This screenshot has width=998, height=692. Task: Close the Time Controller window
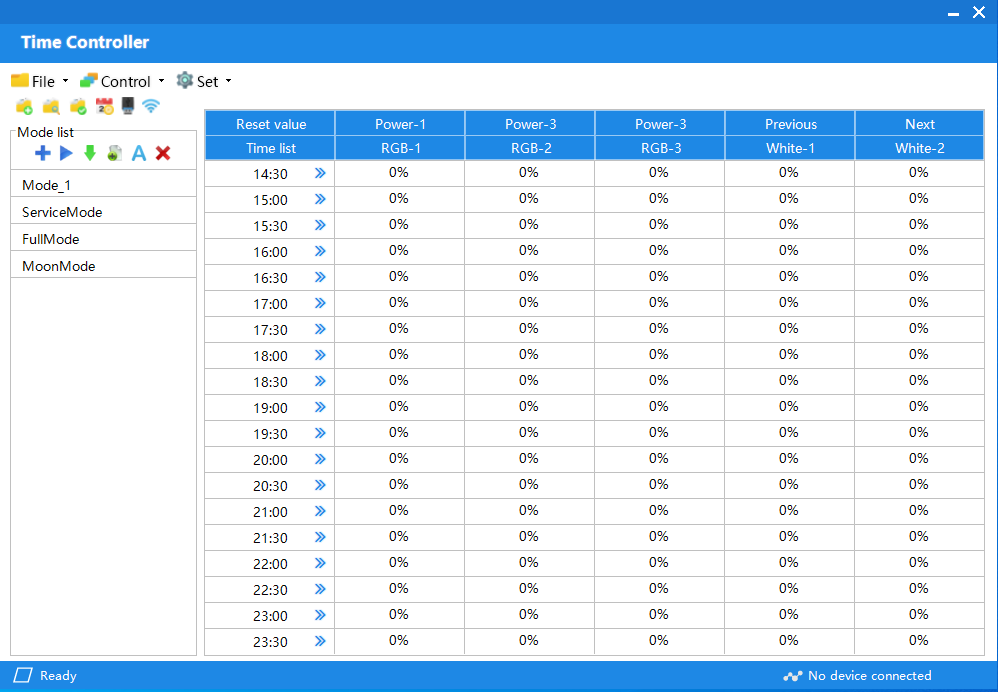coord(979,12)
